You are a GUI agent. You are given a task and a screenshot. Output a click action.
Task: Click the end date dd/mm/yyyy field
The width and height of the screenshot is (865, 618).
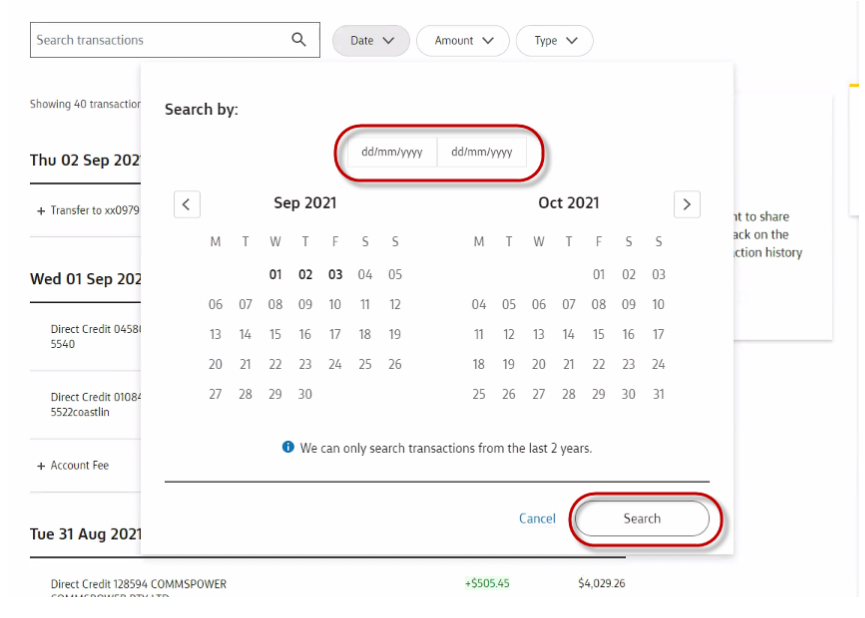pos(481,153)
